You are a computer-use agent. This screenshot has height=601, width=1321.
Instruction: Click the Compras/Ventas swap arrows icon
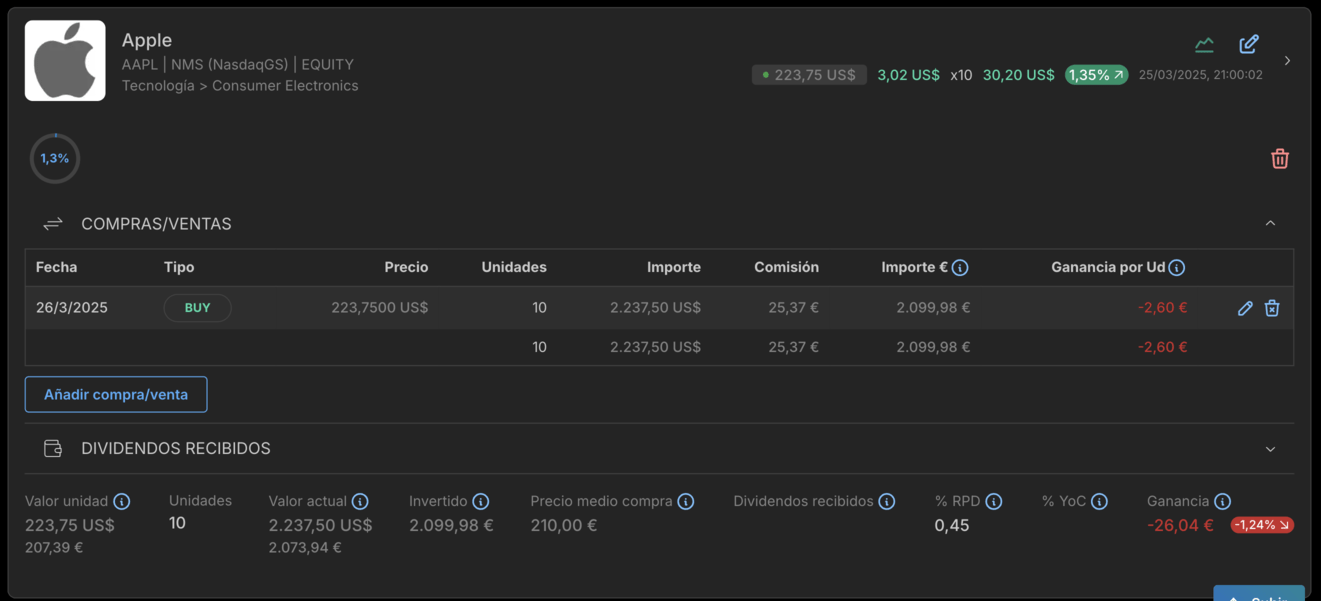[x=53, y=224]
